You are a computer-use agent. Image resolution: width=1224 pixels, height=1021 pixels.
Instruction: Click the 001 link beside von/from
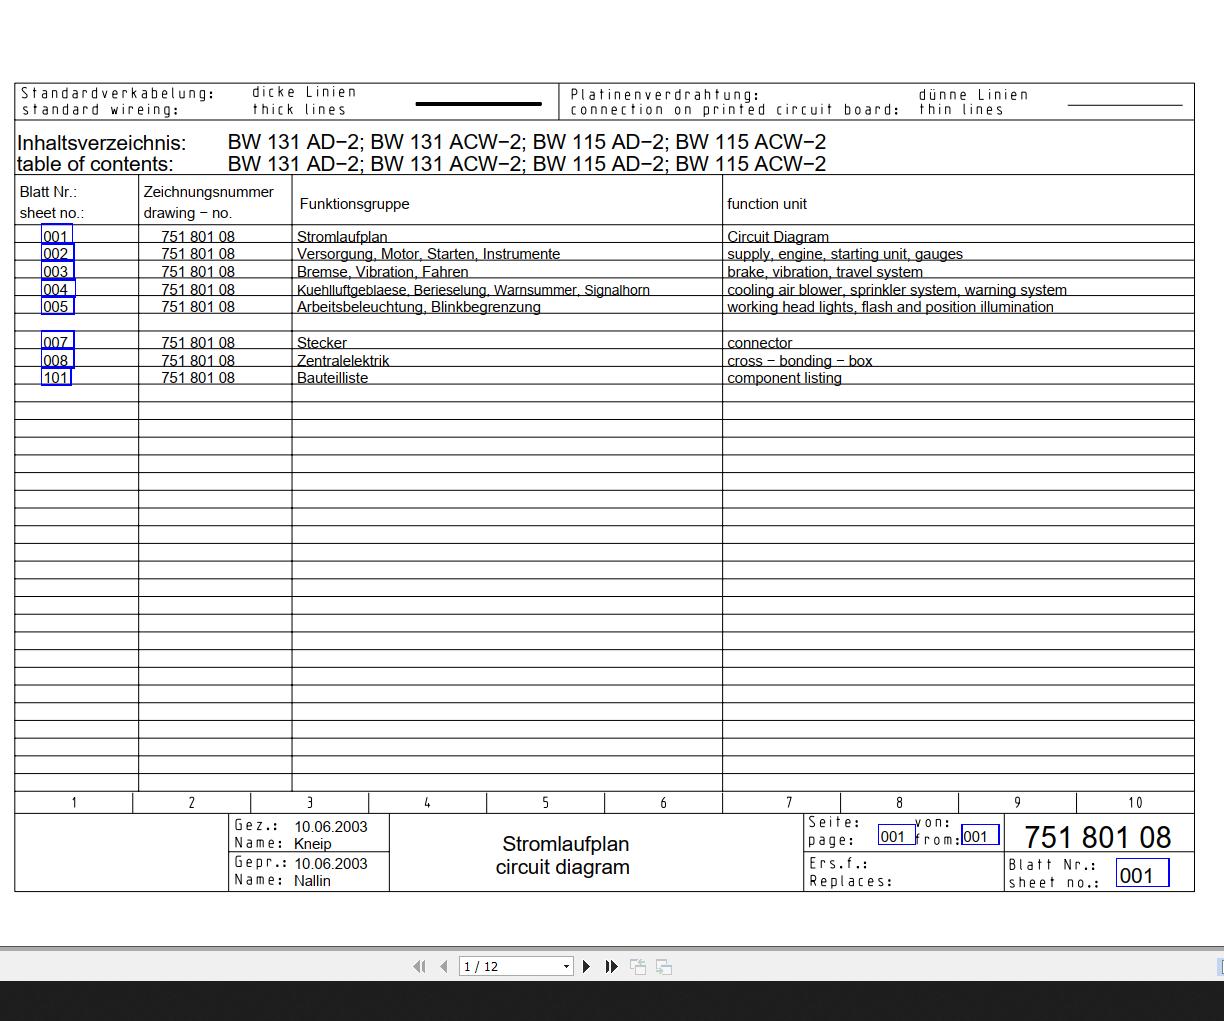point(979,835)
